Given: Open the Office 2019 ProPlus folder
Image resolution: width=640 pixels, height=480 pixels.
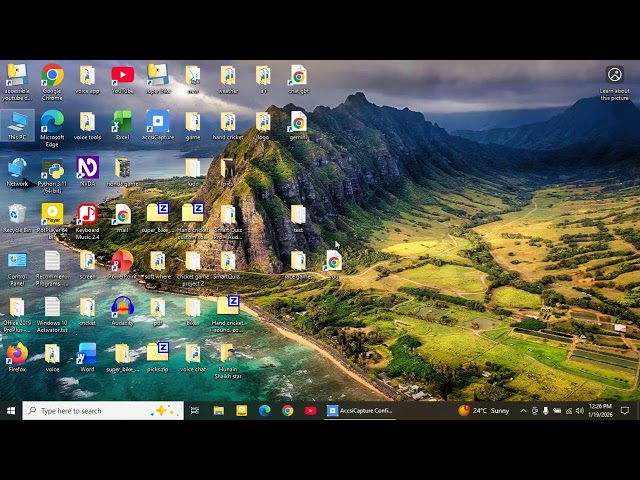Looking at the screenshot, I should tap(17, 314).
